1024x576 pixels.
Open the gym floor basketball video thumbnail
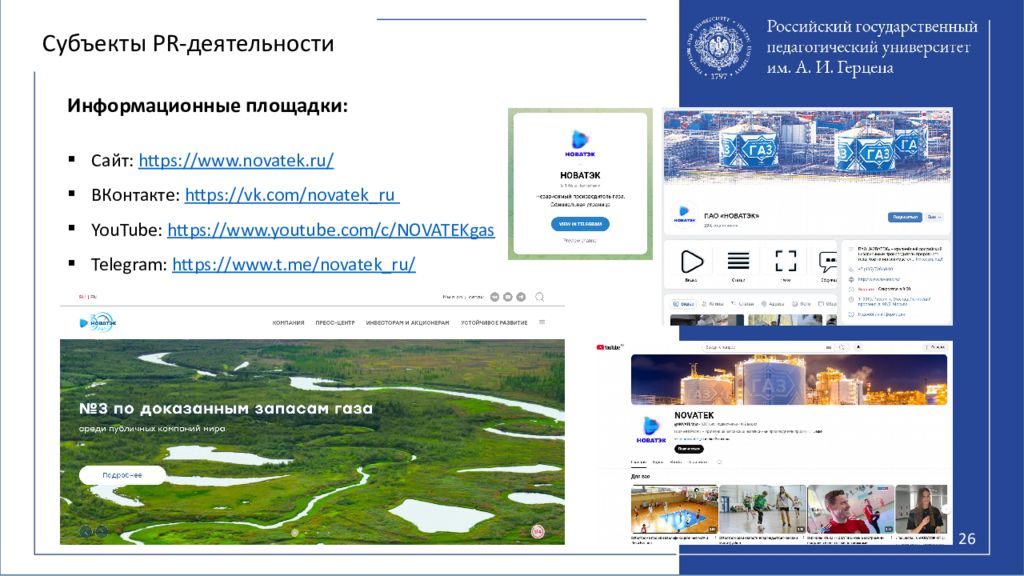[x=674, y=509]
